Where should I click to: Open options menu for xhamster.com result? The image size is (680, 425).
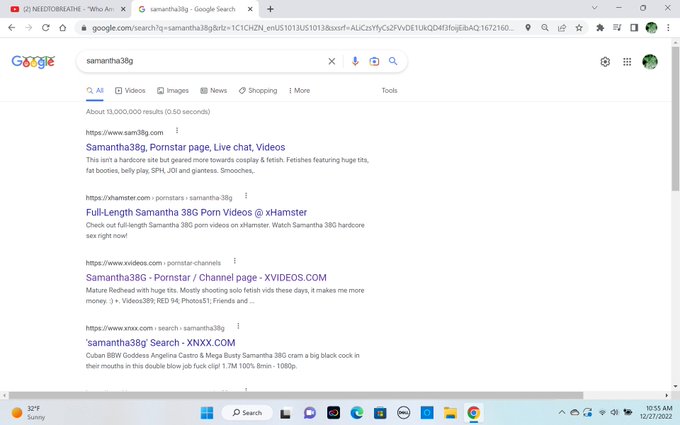click(x=246, y=196)
